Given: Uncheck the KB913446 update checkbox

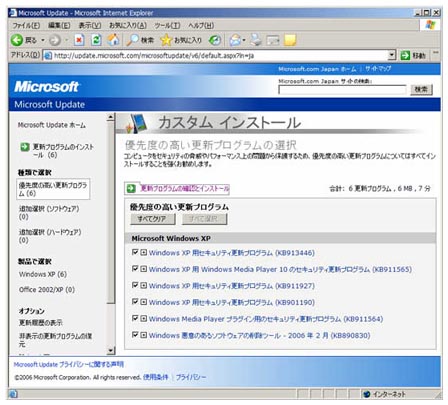Looking at the screenshot, I should point(135,252).
